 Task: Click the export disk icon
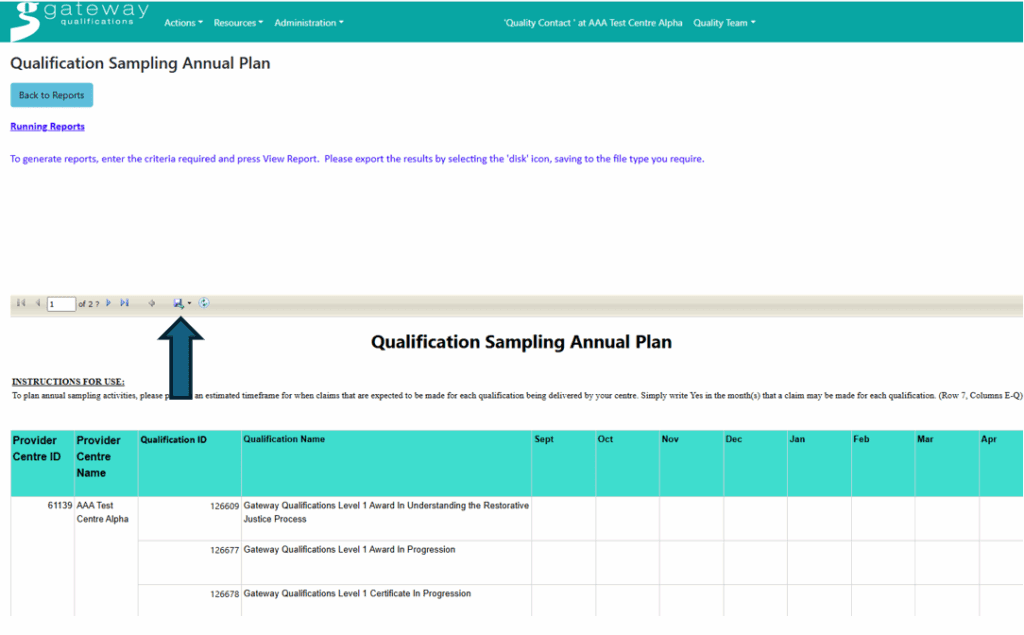pyautogui.click(x=178, y=303)
